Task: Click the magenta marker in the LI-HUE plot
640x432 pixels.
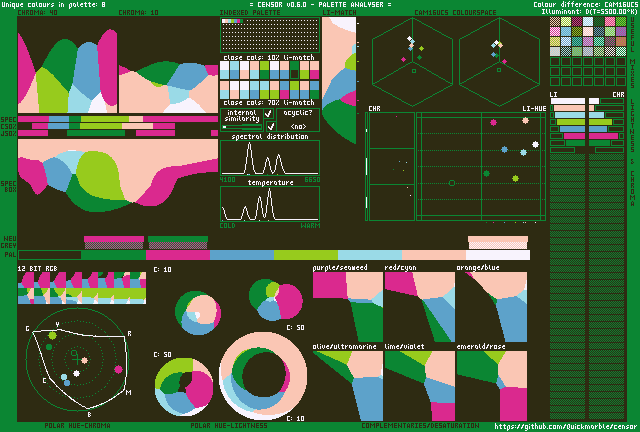Action: tap(493, 122)
